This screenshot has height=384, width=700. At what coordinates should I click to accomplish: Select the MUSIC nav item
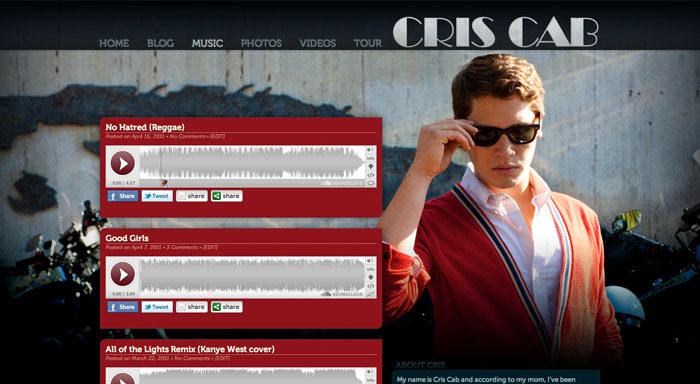pyautogui.click(x=208, y=43)
